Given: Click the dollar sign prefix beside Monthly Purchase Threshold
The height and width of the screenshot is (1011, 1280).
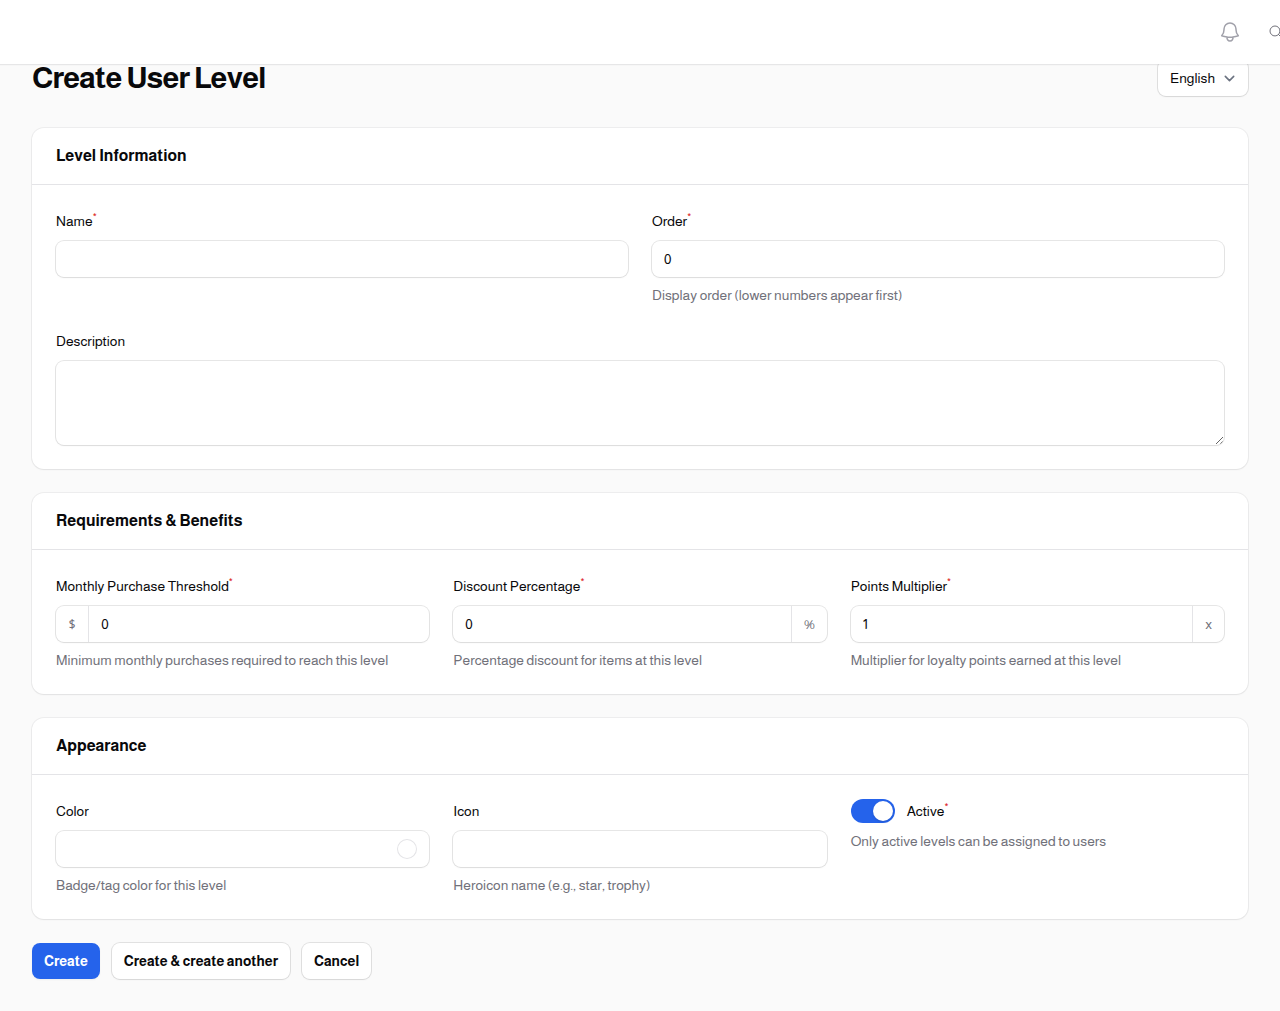Looking at the screenshot, I should point(71,623).
